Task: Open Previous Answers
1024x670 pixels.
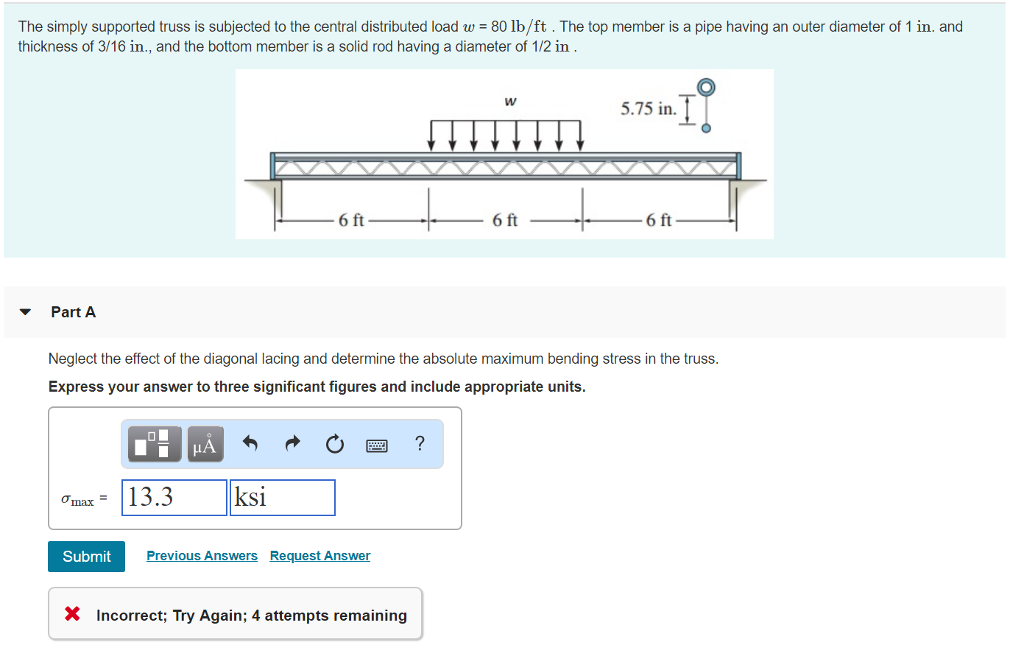Action: (201, 556)
